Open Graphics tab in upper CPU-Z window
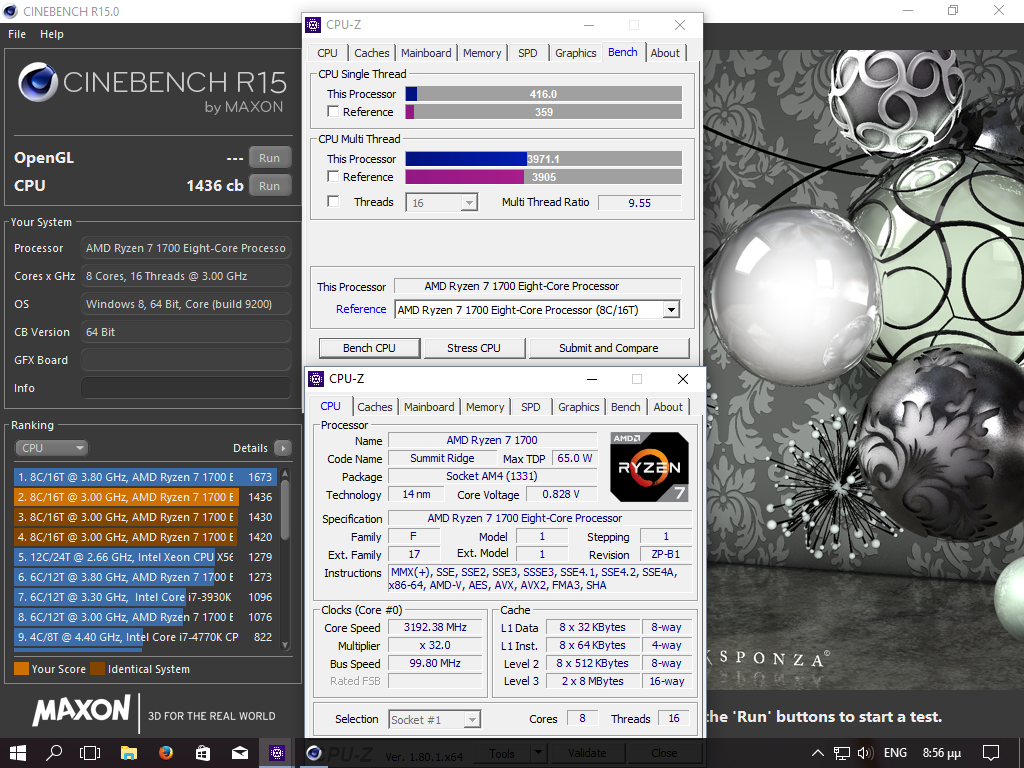Image resolution: width=1024 pixels, height=768 pixels. click(575, 53)
